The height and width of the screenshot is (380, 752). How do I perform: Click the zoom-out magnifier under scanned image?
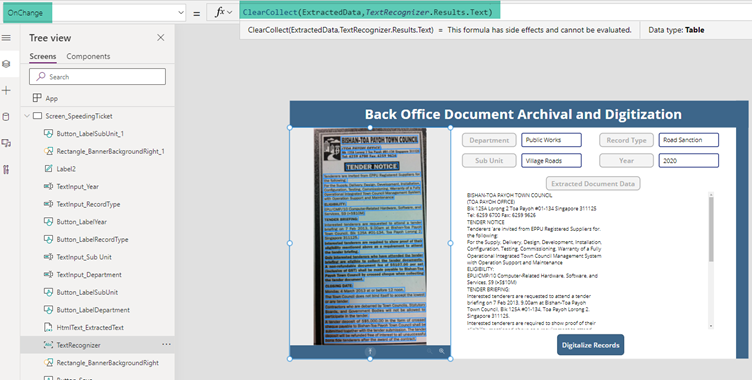click(429, 351)
